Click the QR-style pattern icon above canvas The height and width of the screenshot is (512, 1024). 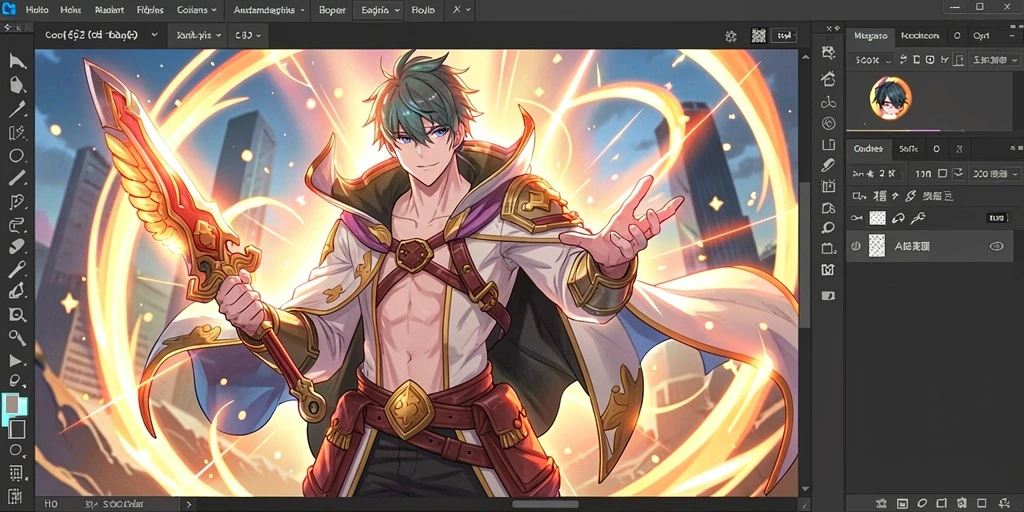click(x=758, y=36)
